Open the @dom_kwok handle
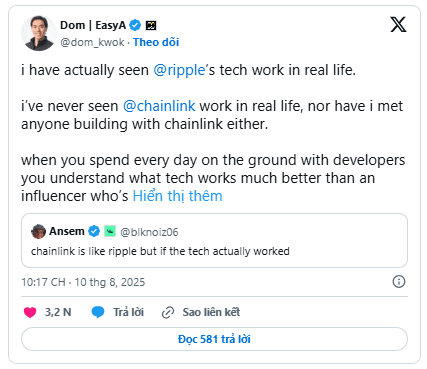The image size is (427, 369). pos(92,42)
